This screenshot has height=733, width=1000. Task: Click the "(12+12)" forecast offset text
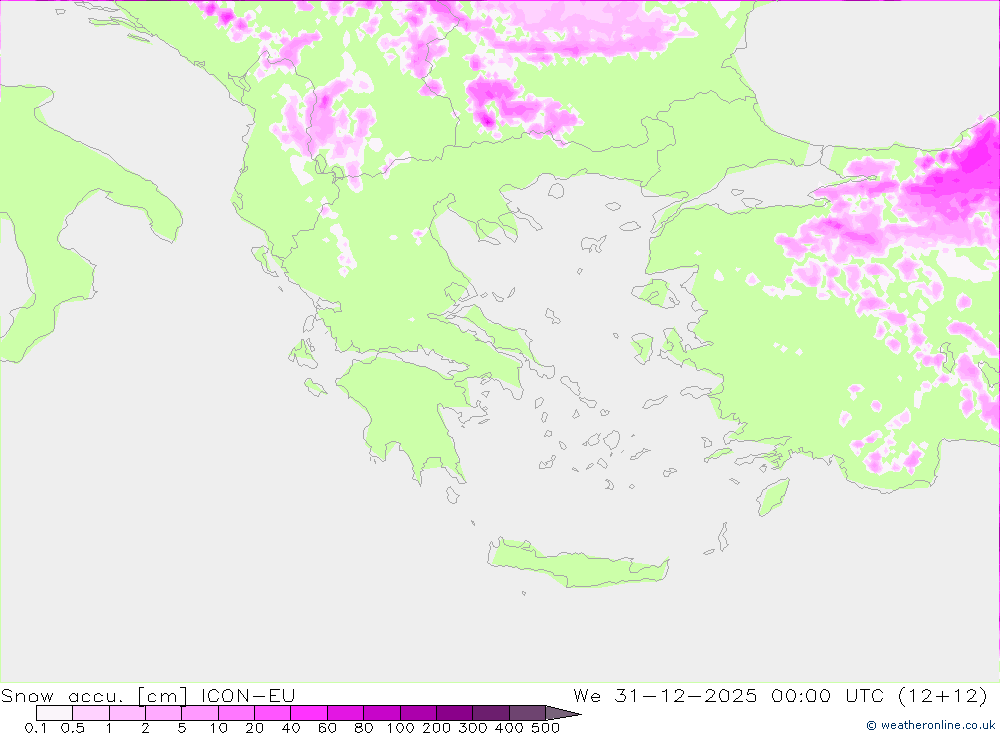click(x=943, y=695)
